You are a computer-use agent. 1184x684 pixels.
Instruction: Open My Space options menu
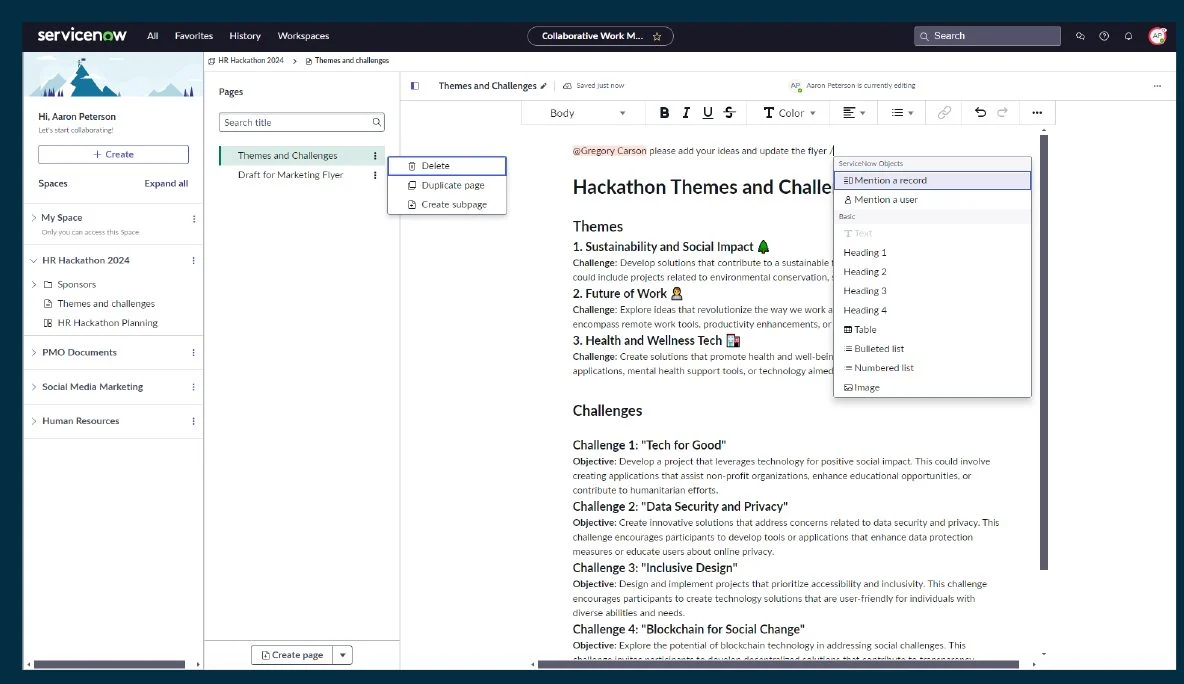pos(194,219)
